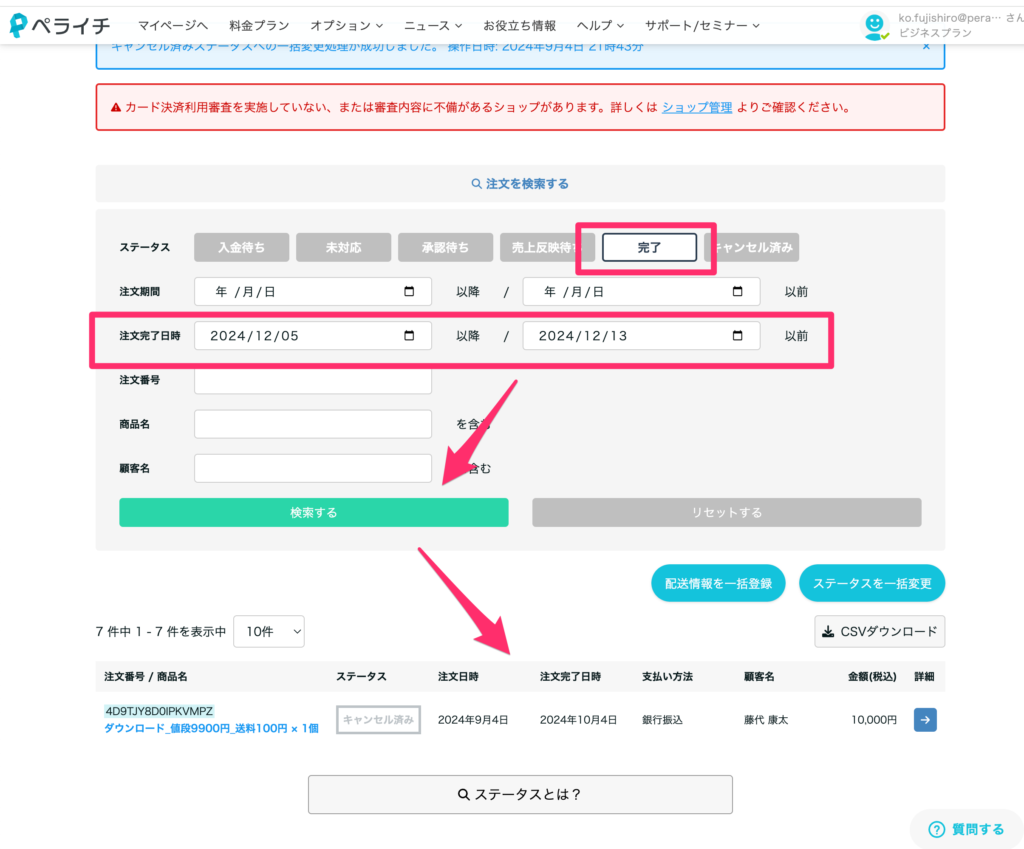Close the blue success notification
Image resolution: width=1024 pixels, height=849 pixels.
pos(926,46)
